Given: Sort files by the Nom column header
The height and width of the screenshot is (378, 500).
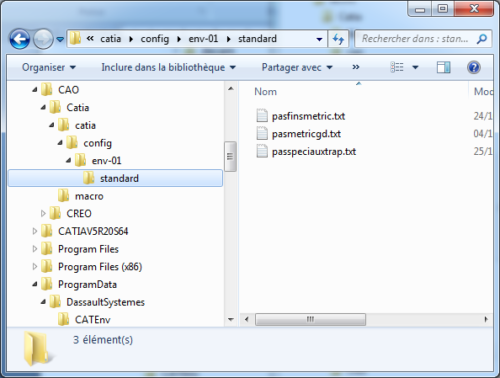Looking at the screenshot, I should tap(266, 92).
